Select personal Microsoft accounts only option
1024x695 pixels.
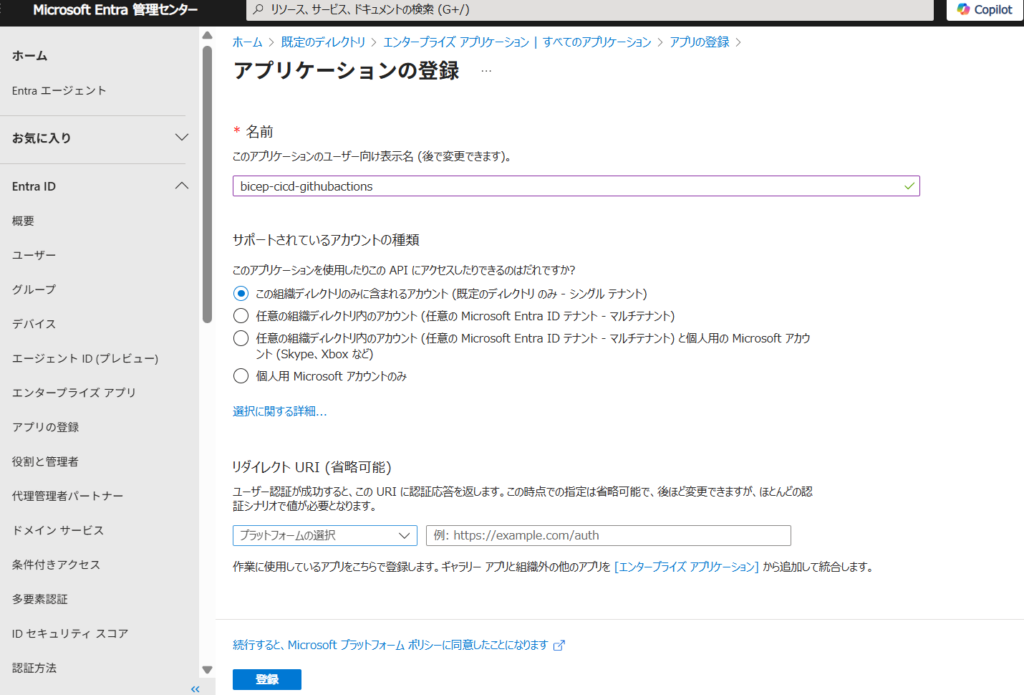(x=240, y=376)
